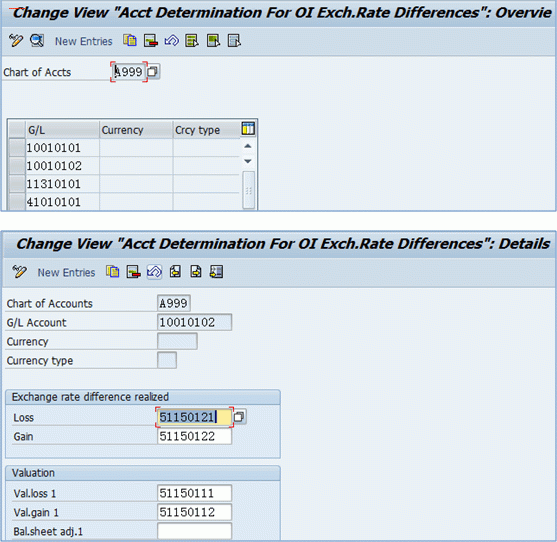Select the row marker for G/L 11310101
Screen dimensions: 557x542
click(17, 184)
